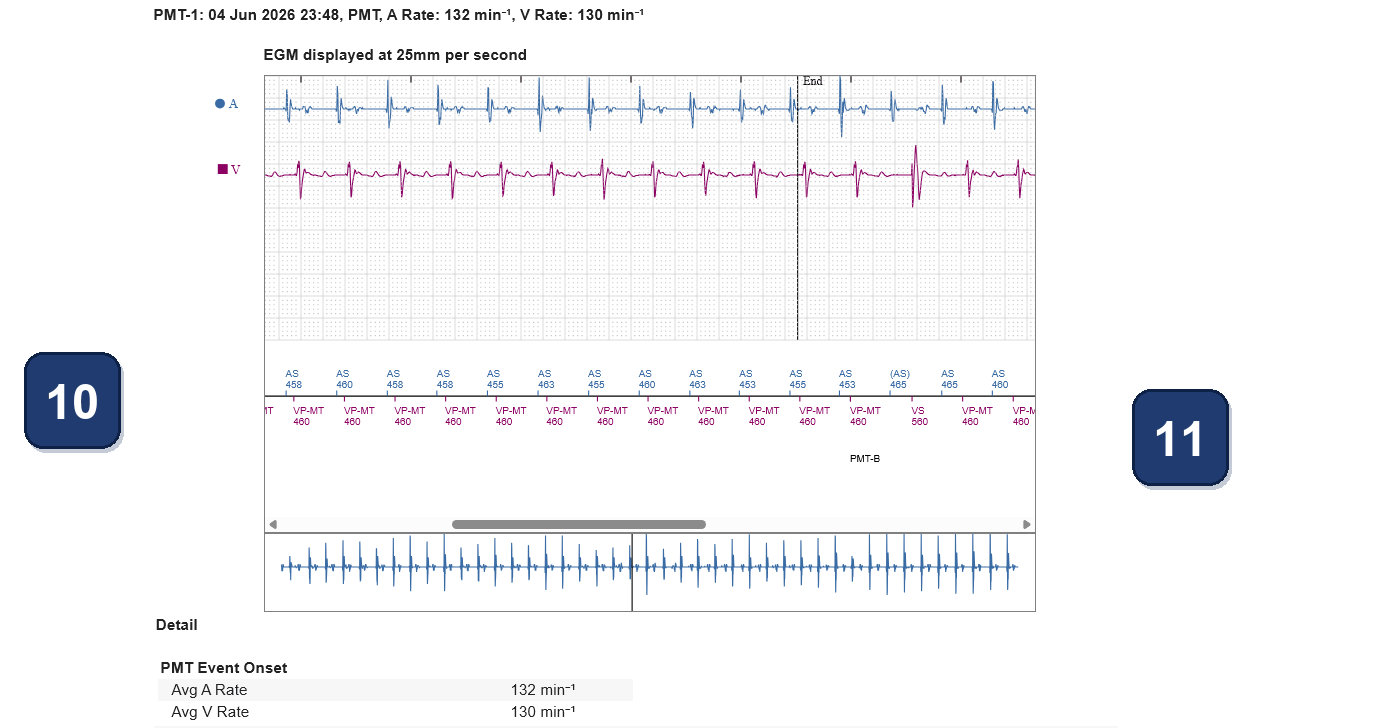Click the magenta square V channel legend icon

click(x=223, y=169)
